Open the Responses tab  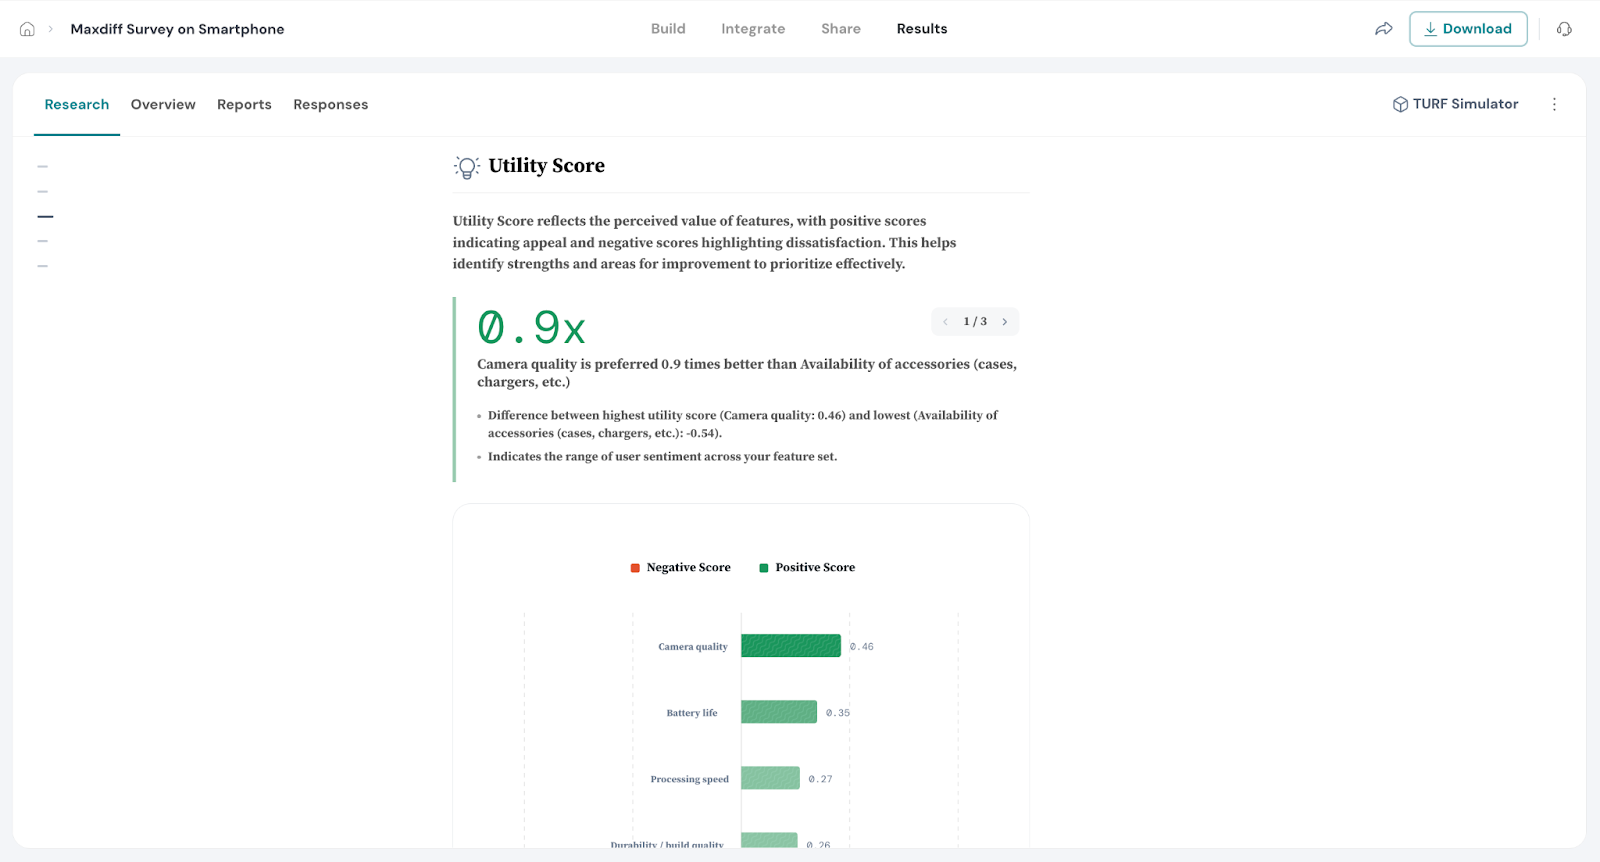330,105
